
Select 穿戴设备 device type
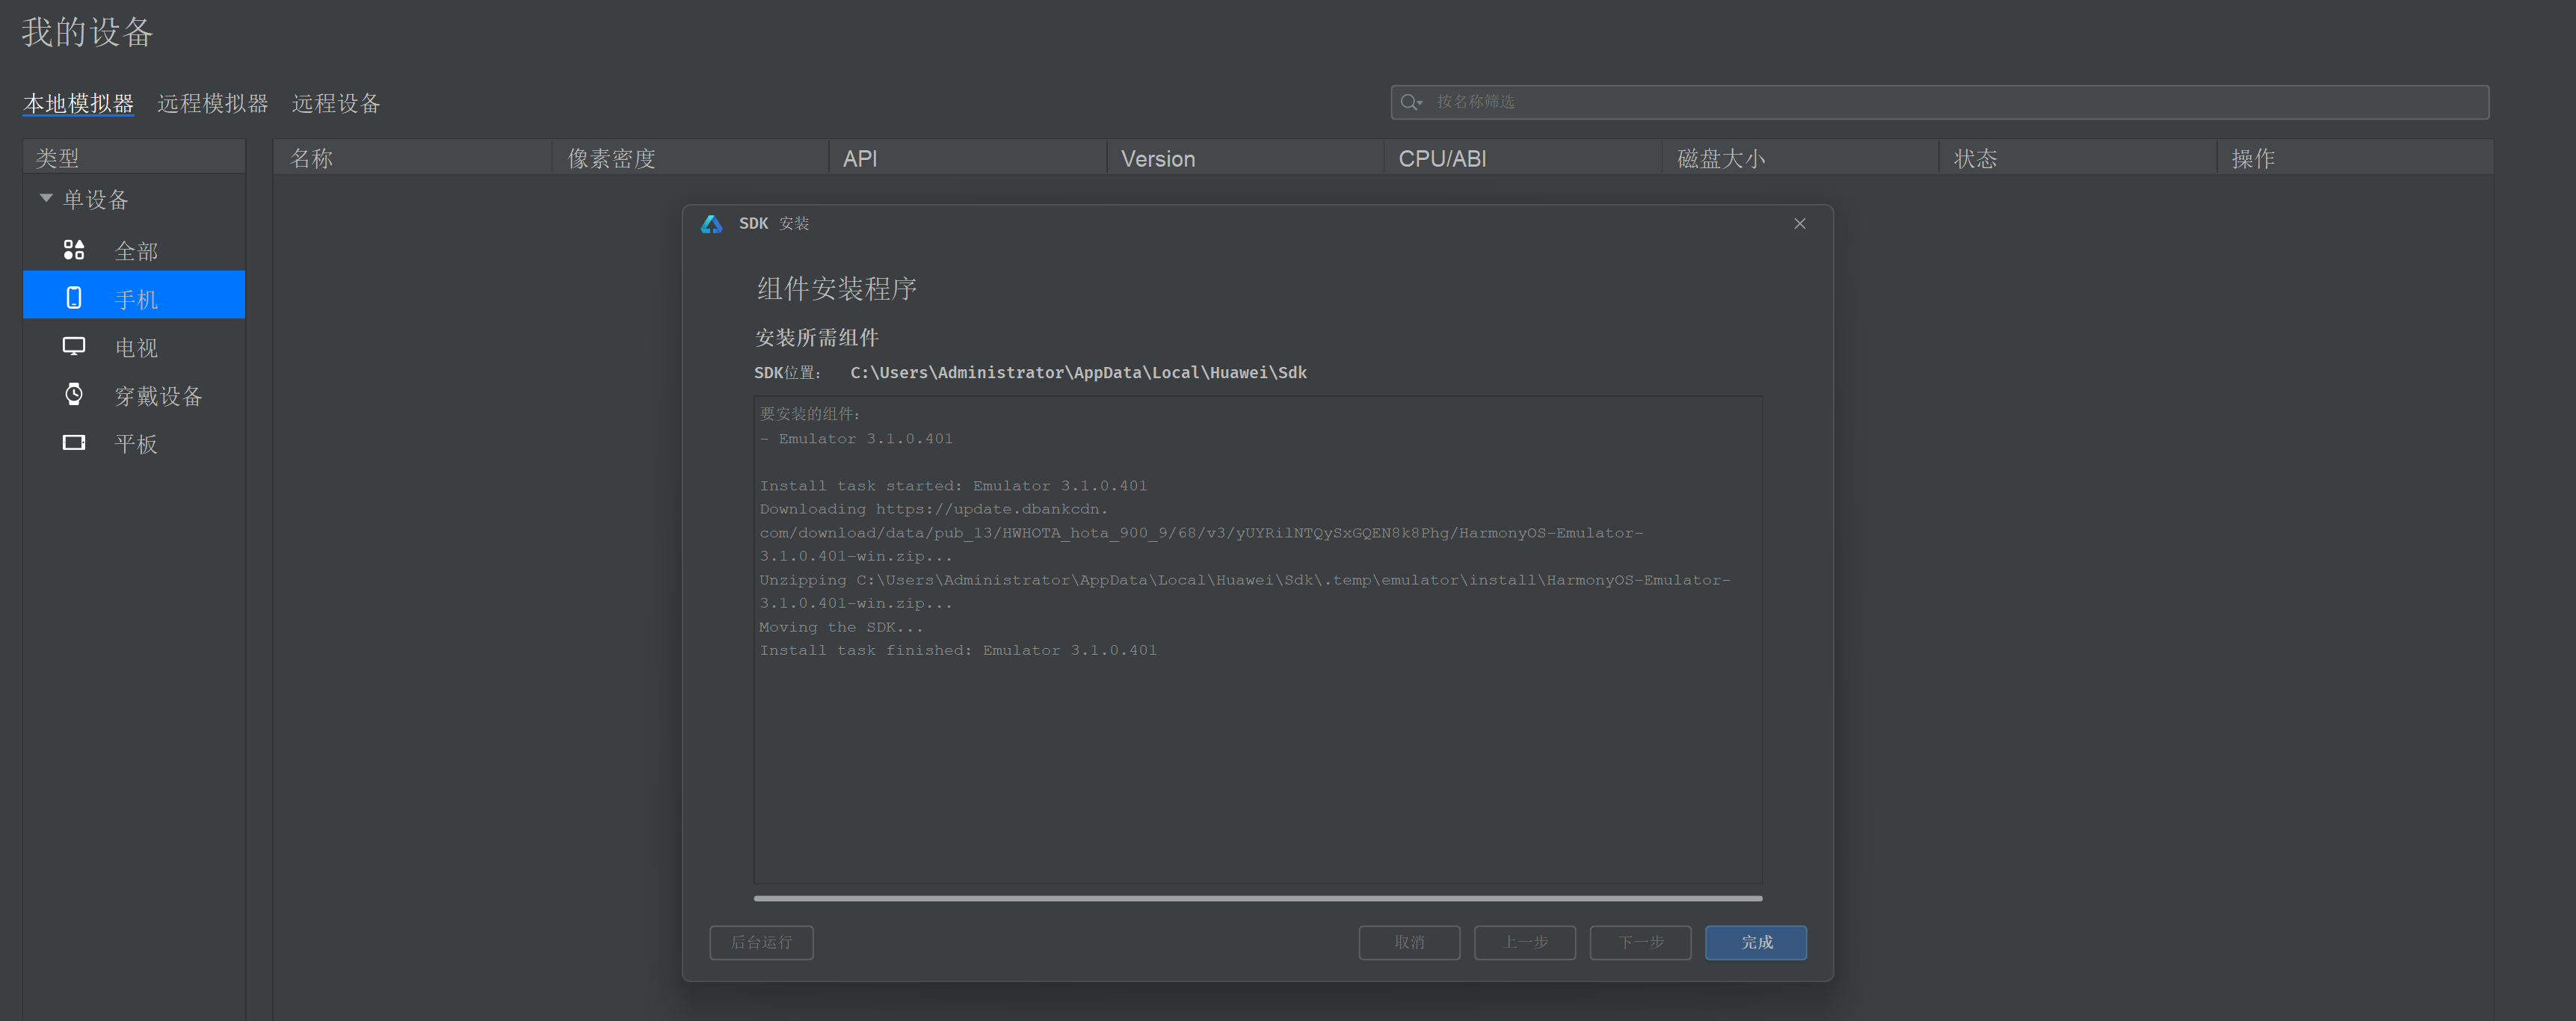click(134, 394)
